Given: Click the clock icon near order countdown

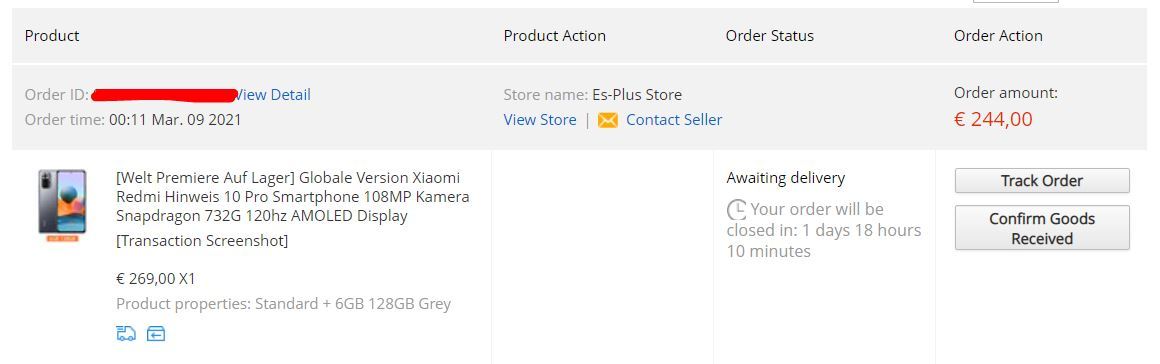Looking at the screenshot, I should tap(737, 209).
